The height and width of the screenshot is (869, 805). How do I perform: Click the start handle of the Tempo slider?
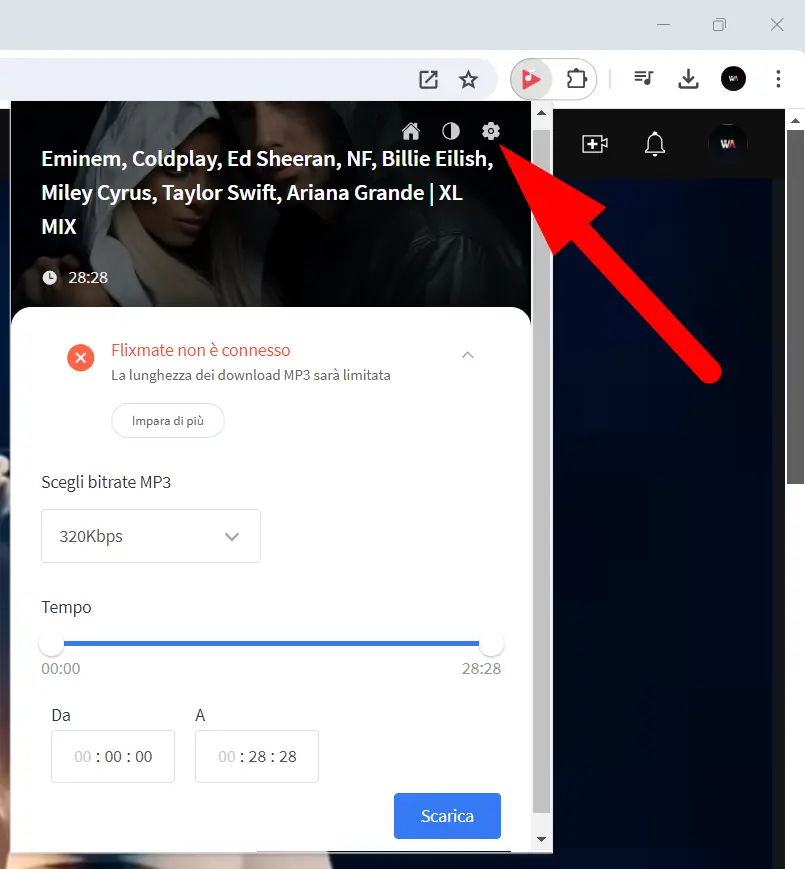pyautogui.click(x=52, y=643)
